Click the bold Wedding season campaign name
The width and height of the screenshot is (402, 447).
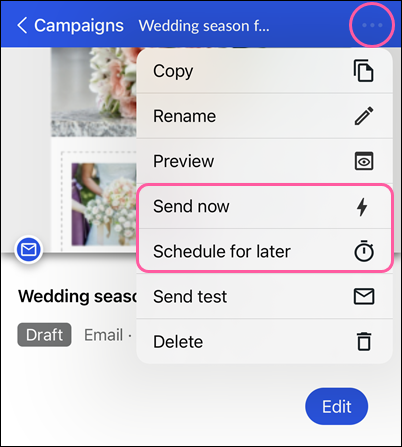click(x=77, y=296)
